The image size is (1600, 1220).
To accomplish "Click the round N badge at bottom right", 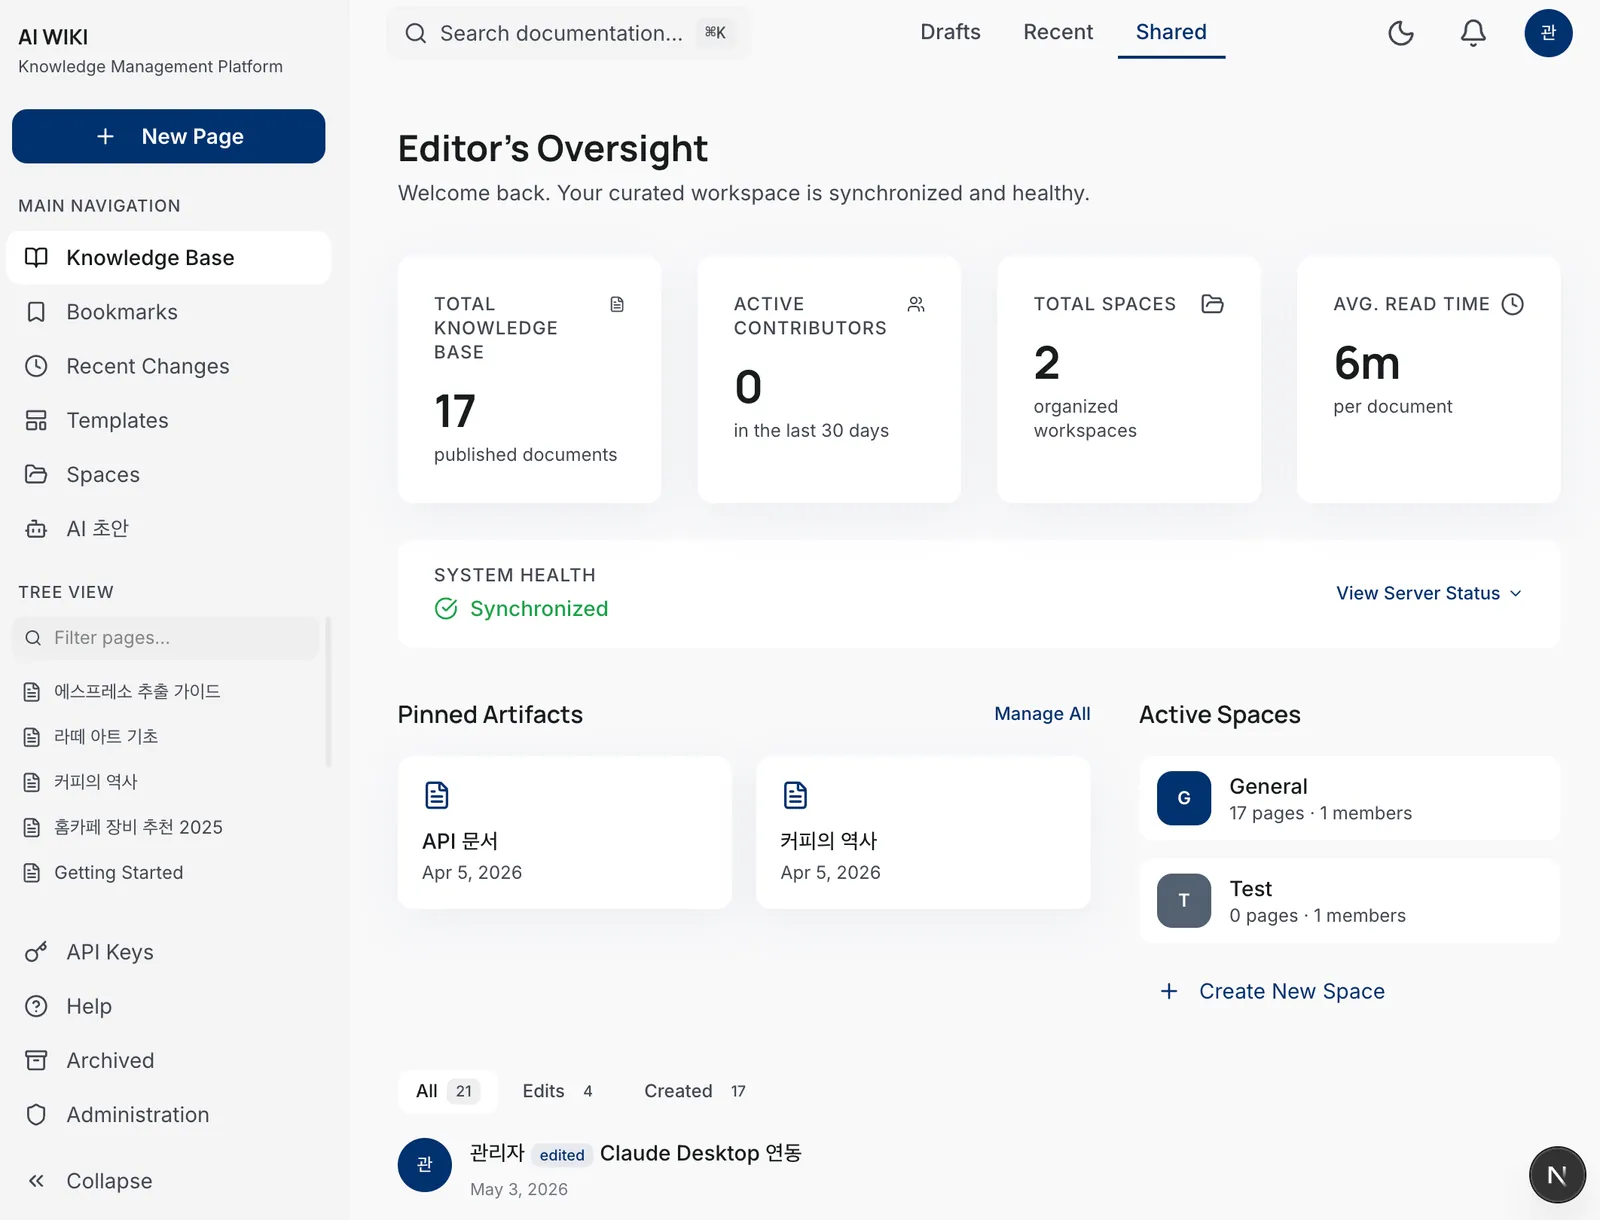I will (x=1557, y=1175).
